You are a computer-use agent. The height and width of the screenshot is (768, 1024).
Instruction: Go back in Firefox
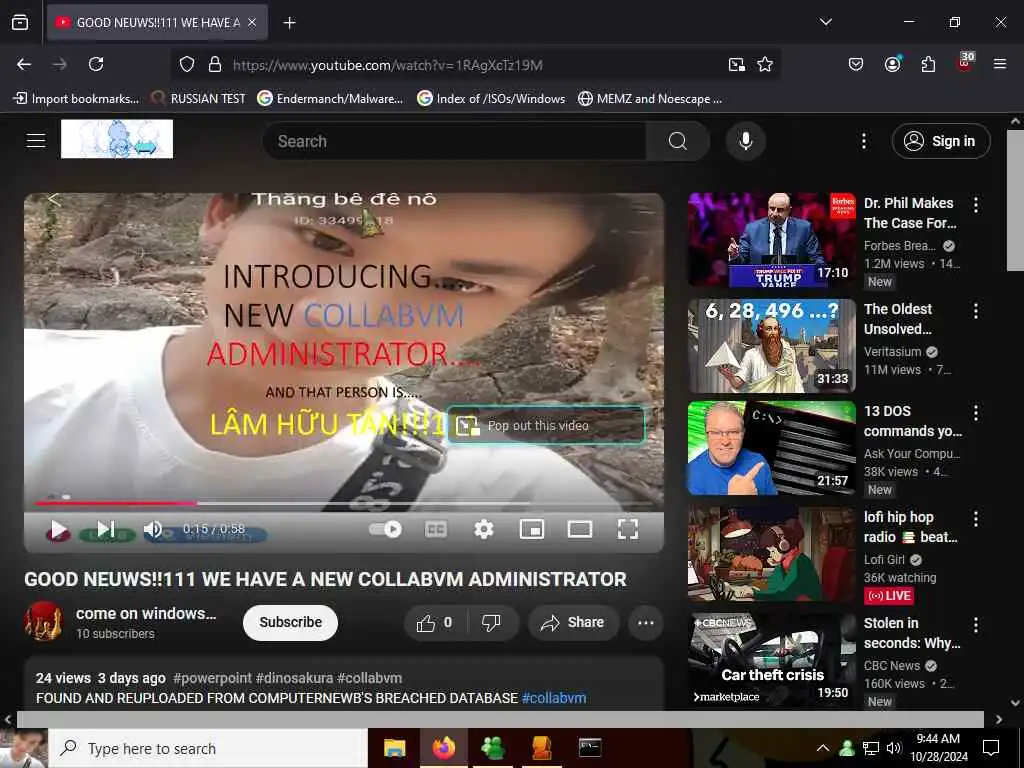pos(24,64)
